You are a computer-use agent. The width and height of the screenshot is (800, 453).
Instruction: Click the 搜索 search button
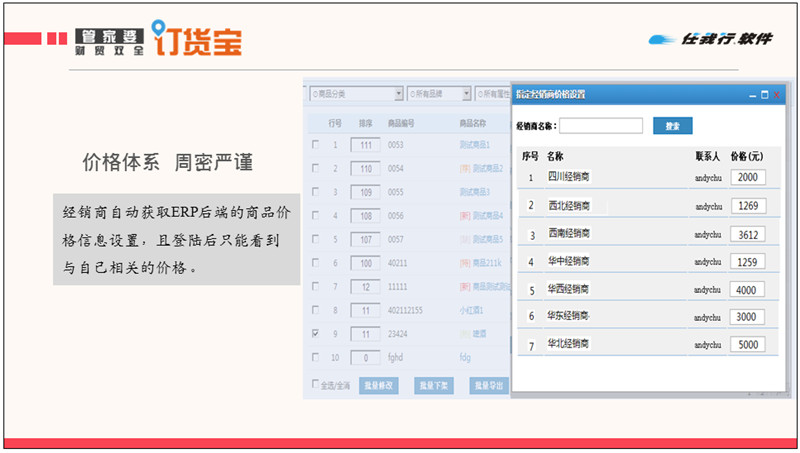672,126
